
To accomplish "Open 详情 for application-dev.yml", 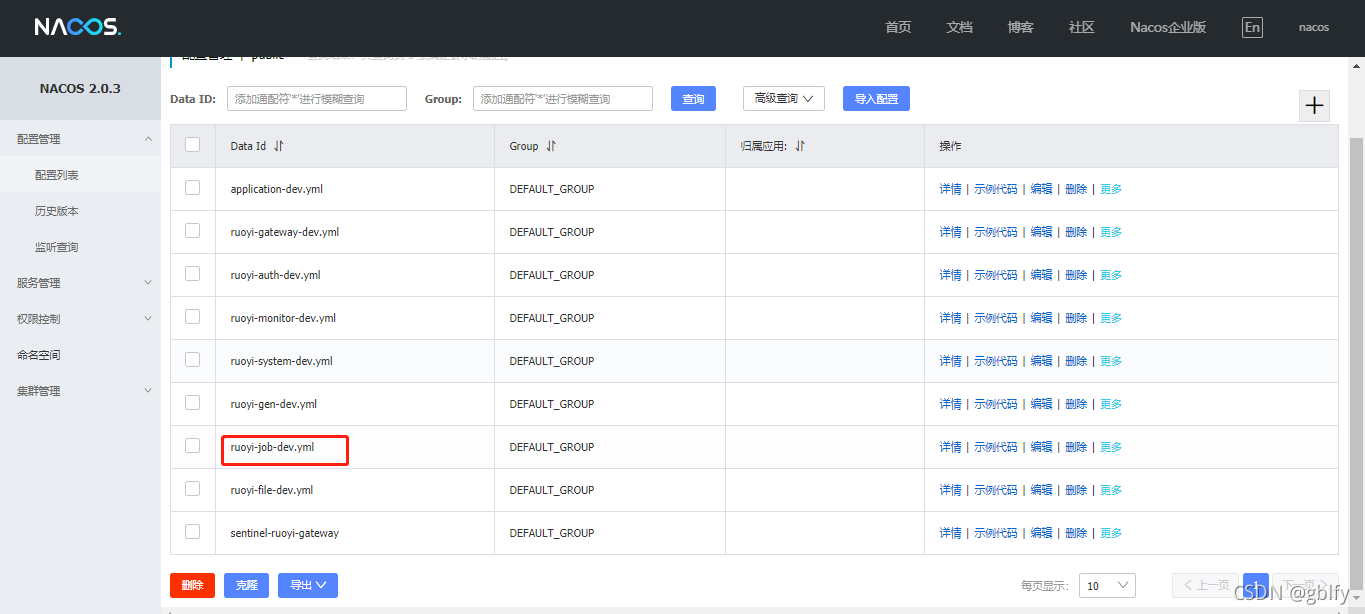I will point(950,189).
